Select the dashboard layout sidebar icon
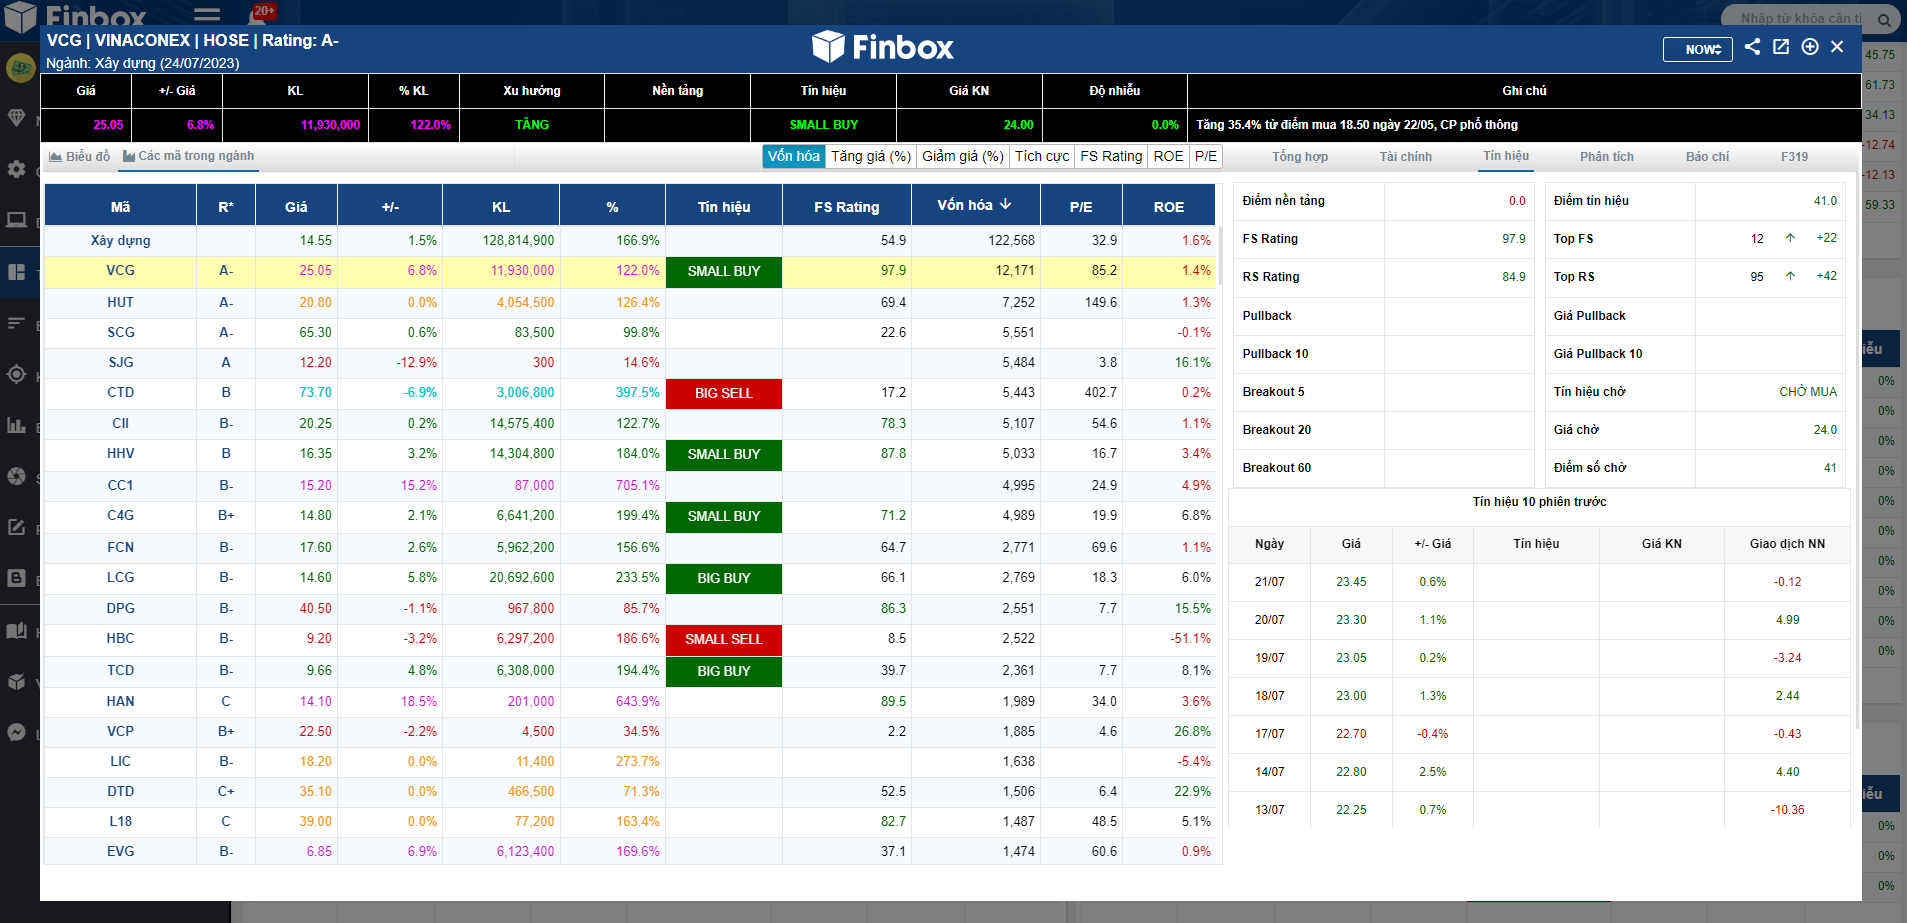The image size is (1907, 923). tap(17, 272)
